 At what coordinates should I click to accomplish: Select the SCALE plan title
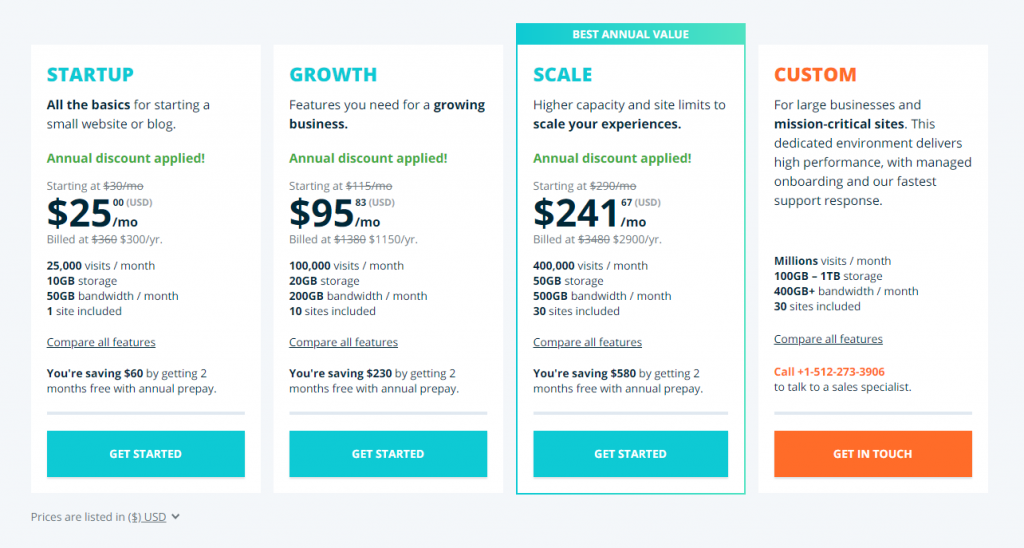pos(562,75)
